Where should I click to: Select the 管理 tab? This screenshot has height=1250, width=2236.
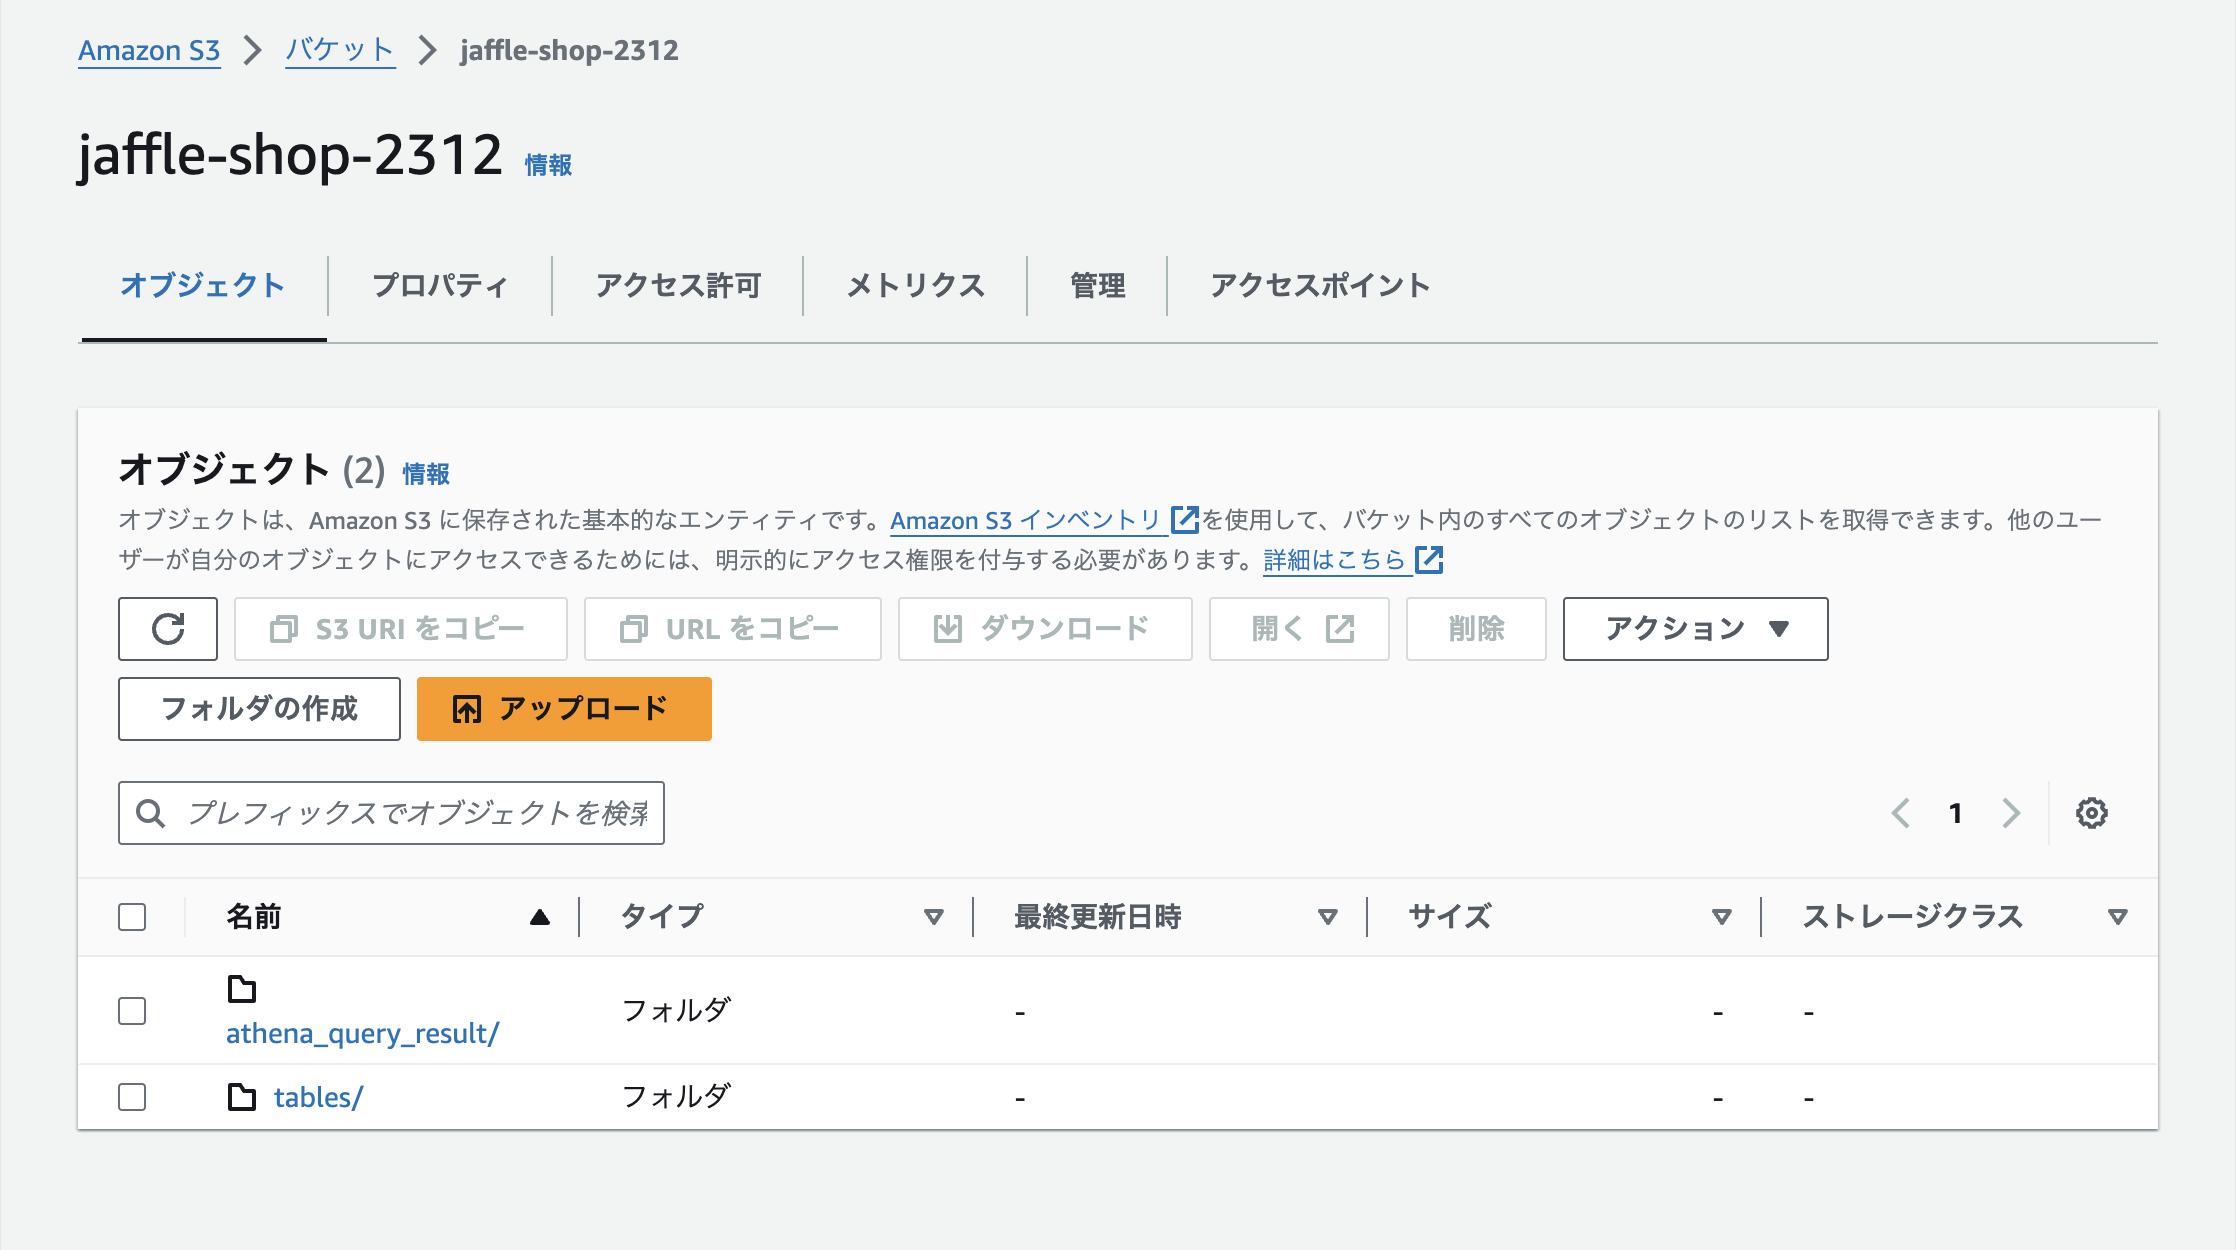(1097, 286)
